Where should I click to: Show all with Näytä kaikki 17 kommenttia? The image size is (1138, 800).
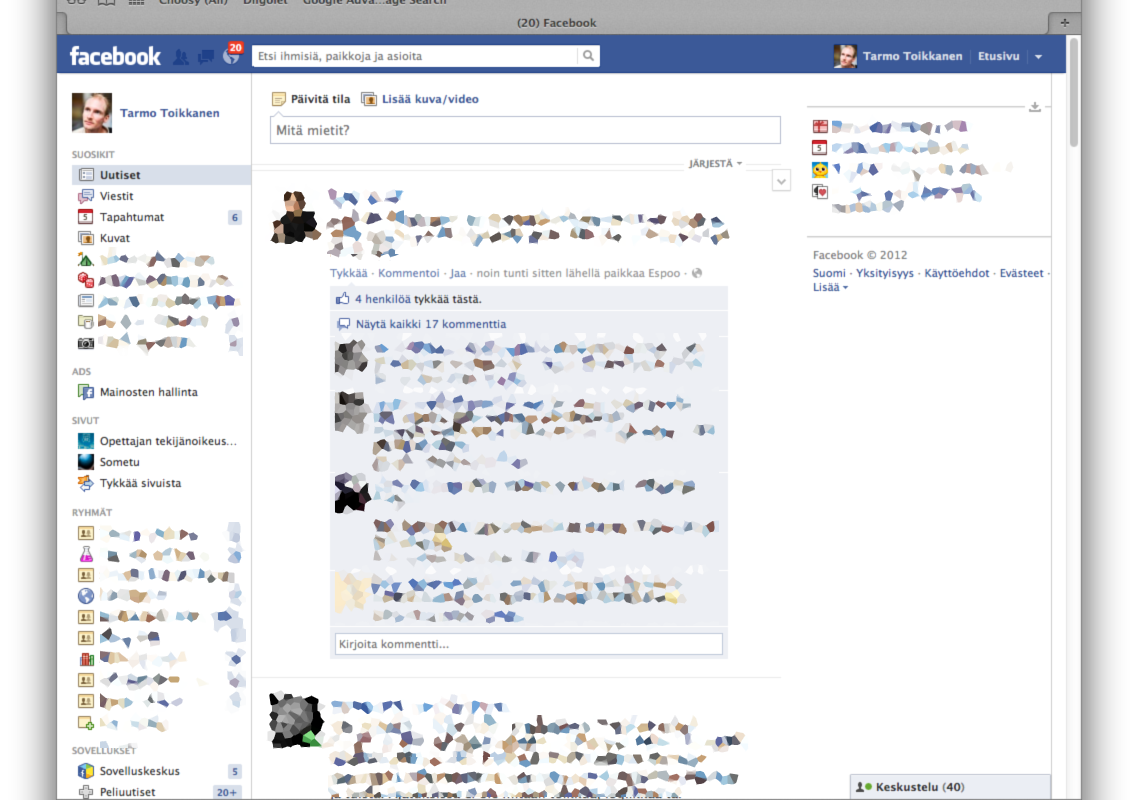tap(431, 325)
